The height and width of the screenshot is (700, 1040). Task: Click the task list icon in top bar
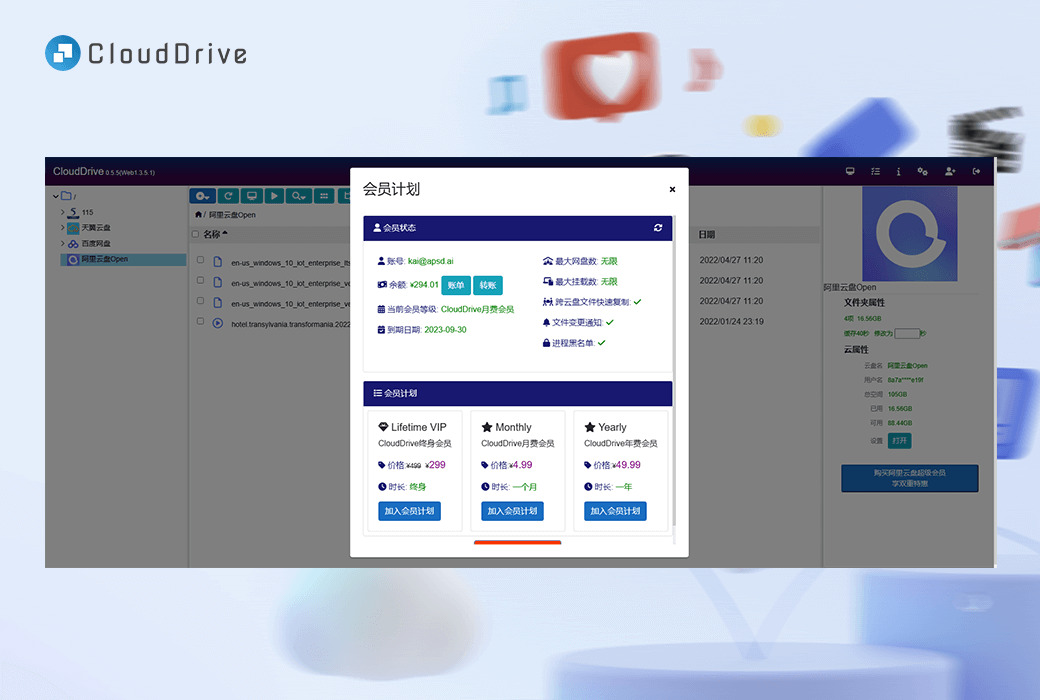875,171
